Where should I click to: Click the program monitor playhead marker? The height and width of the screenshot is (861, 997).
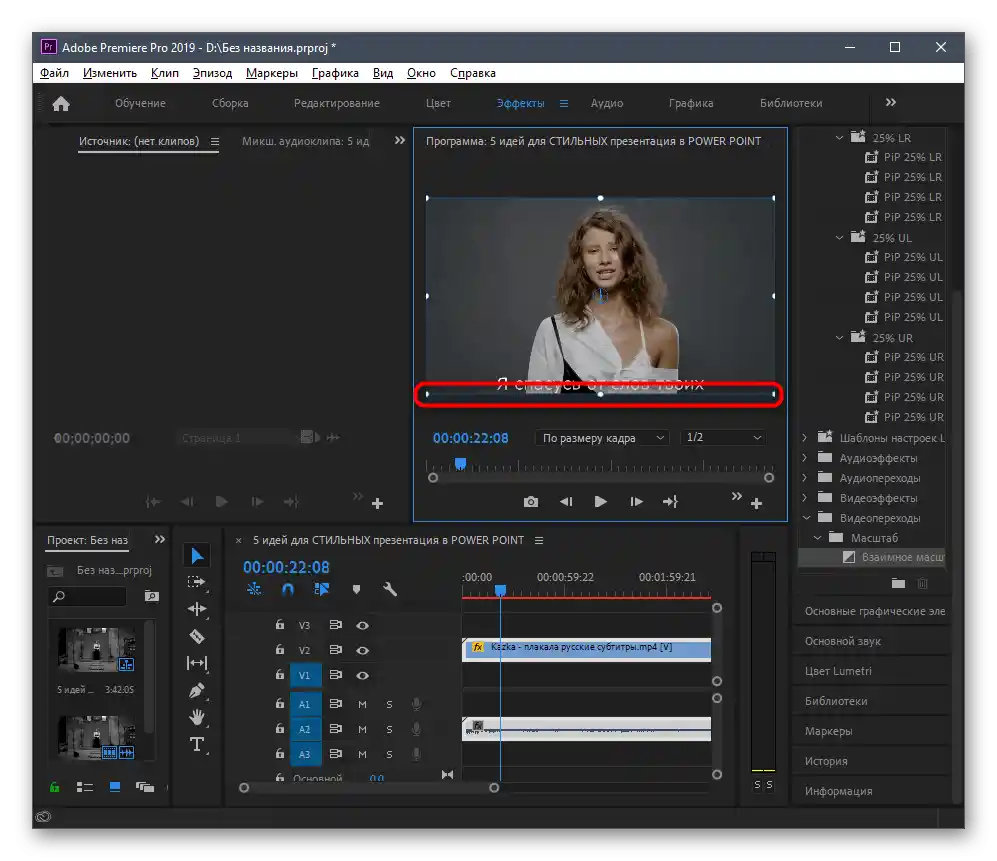click(x=460, y=464)
